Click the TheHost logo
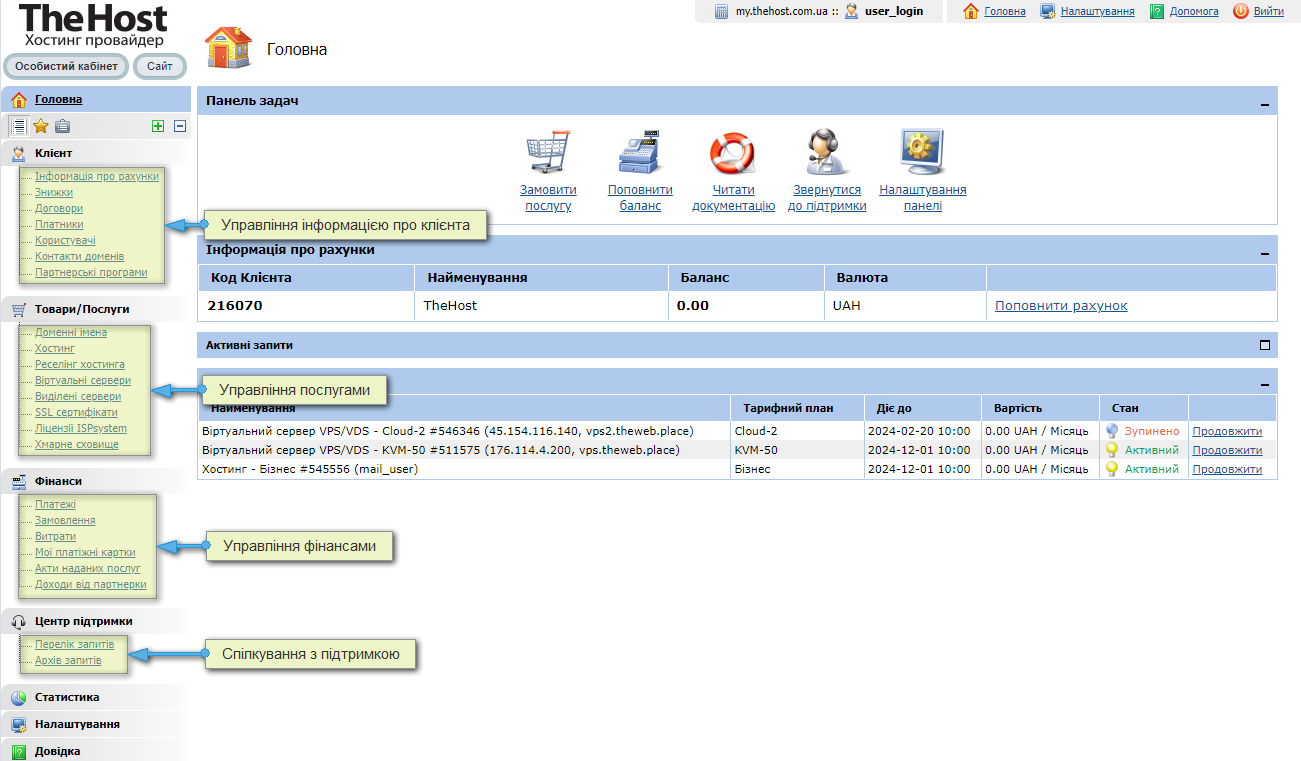The height and width of the screenshot is (761, 1301). pos(93,26)
